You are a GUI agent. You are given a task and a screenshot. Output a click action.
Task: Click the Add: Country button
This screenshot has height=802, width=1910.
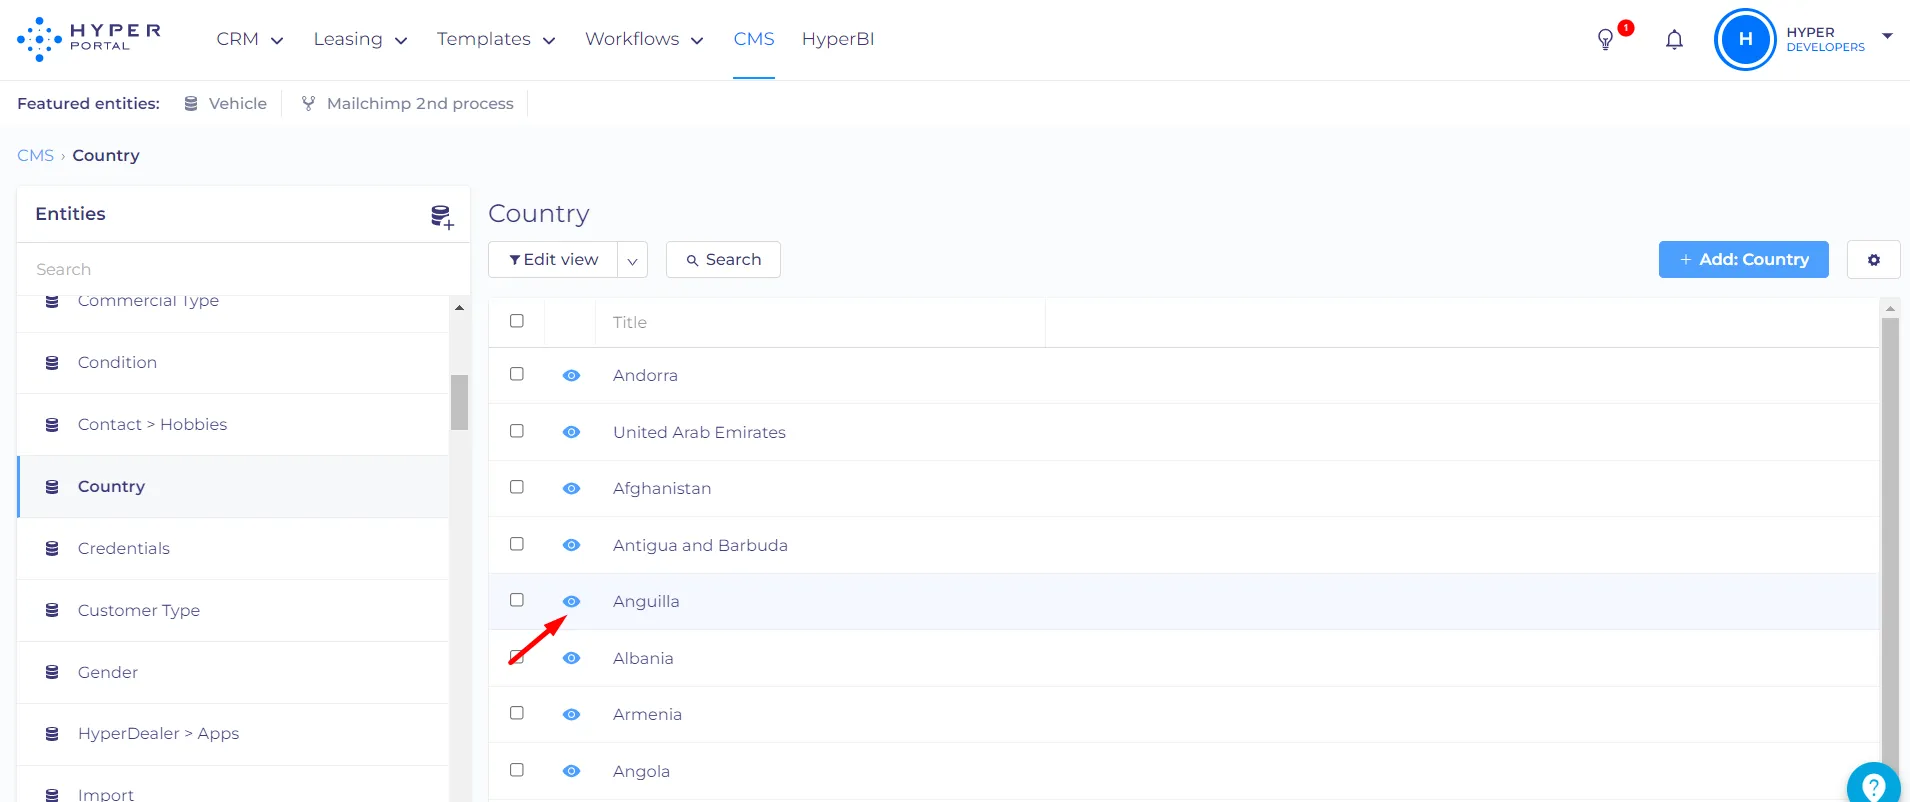(1743, 260)
